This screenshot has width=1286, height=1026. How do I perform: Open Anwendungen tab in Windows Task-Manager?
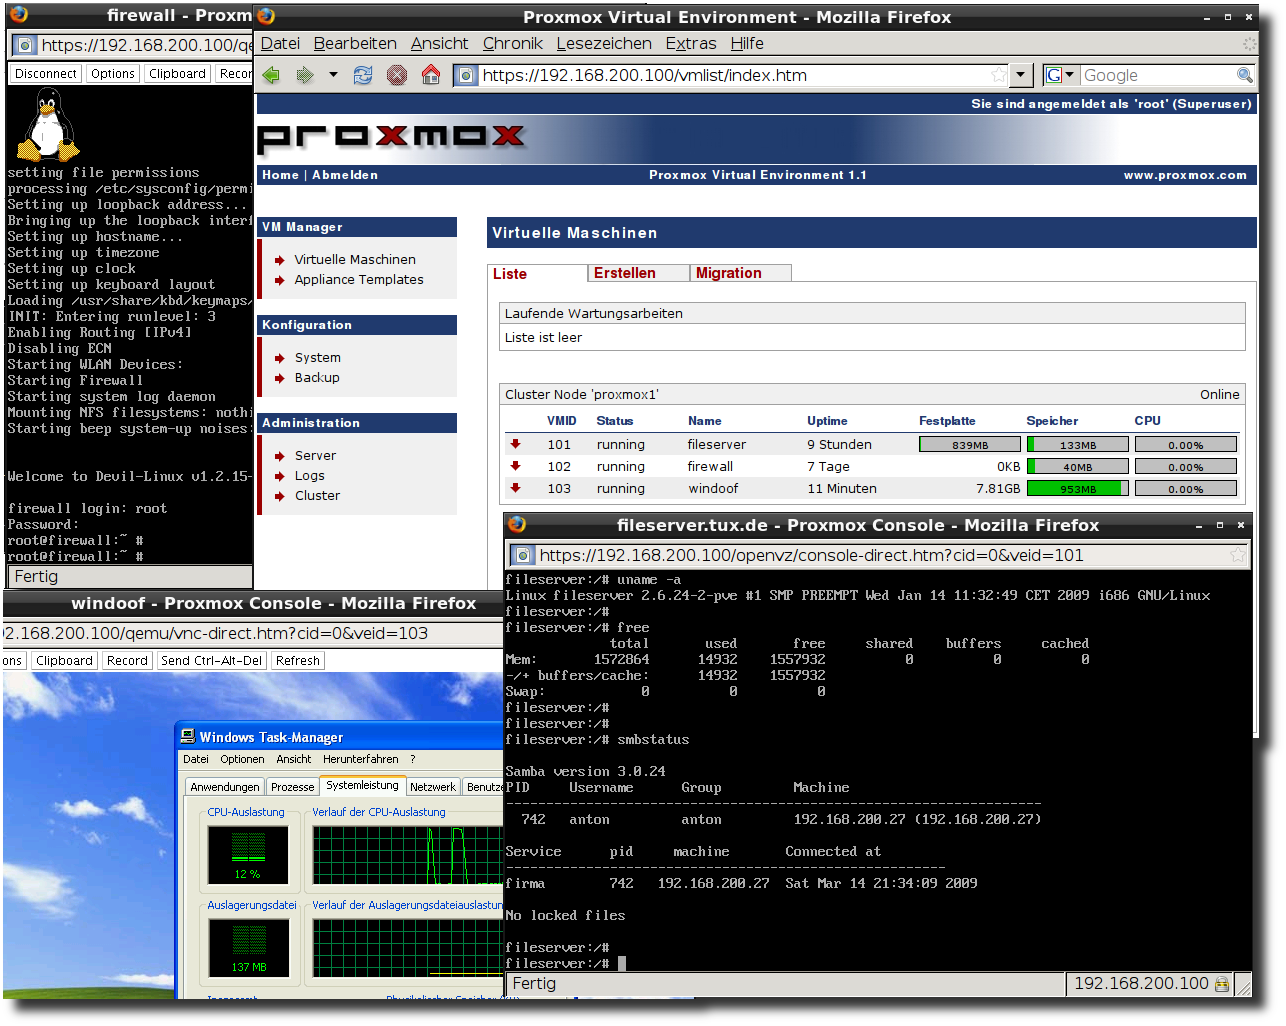coord(225,787)
